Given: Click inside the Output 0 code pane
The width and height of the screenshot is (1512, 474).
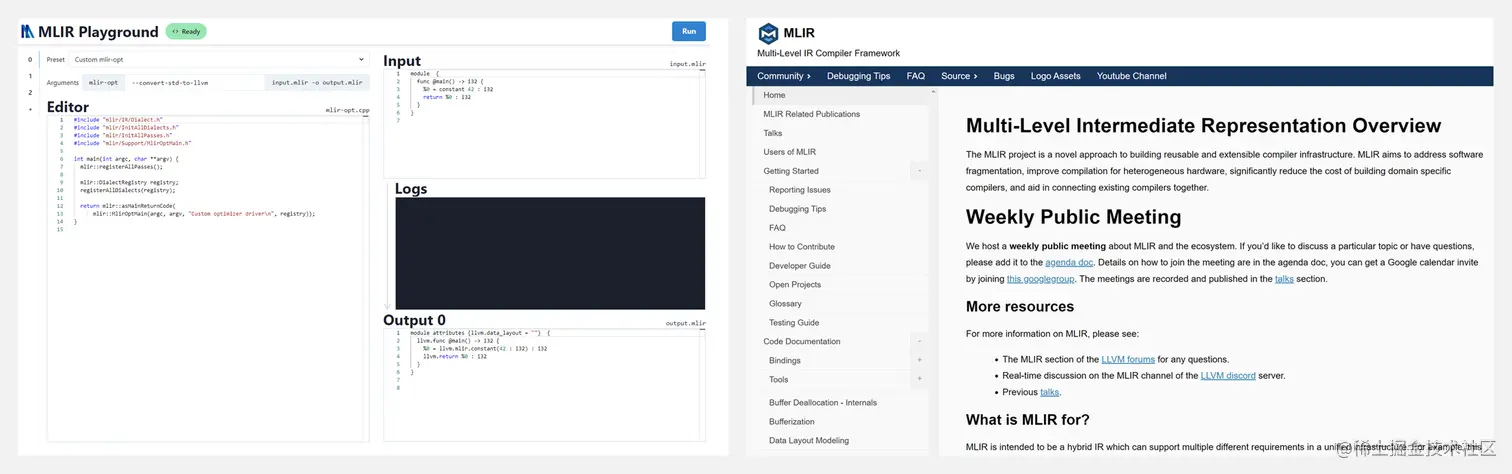Looking at the screenshot, I should 544,384.
